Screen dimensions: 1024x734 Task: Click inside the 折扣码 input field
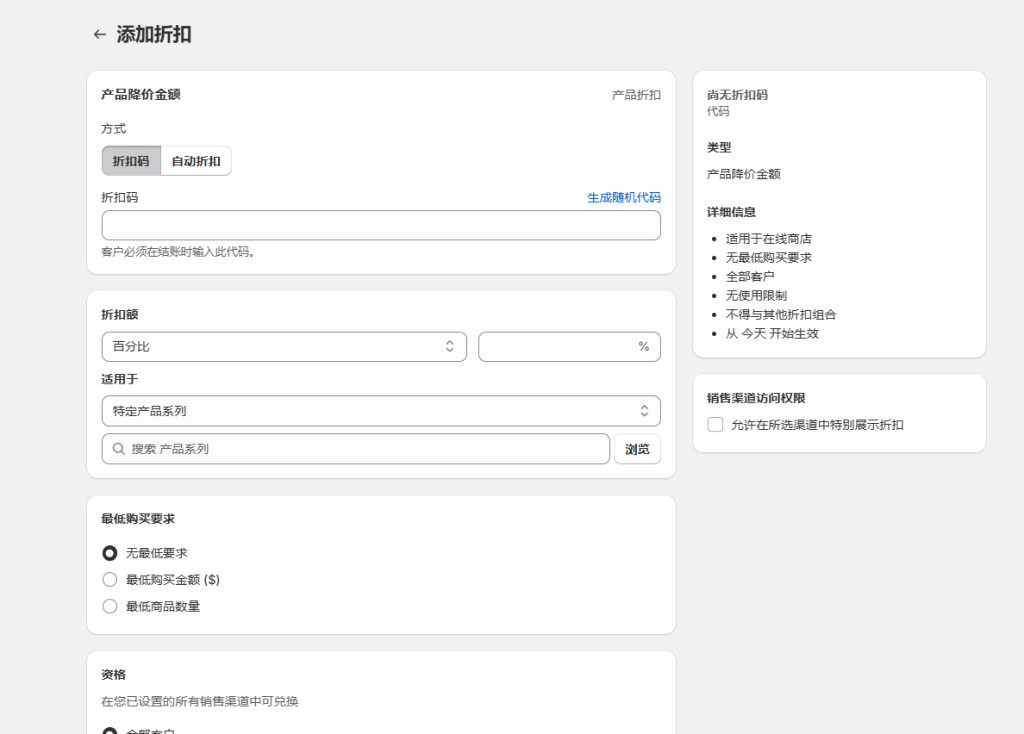pos(381,225)
